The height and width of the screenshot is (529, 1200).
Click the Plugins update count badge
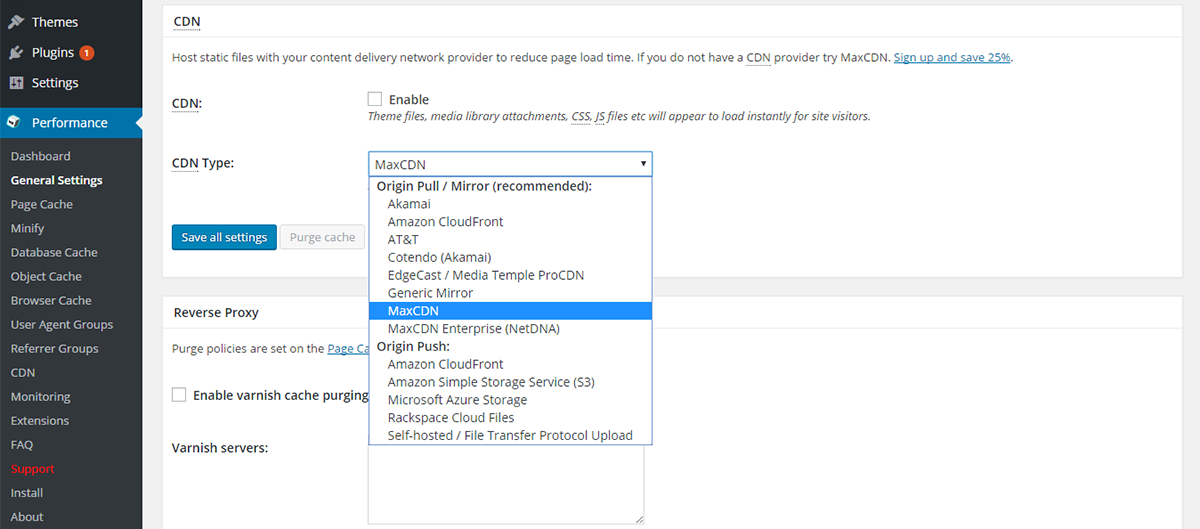(x=87, y=52)
